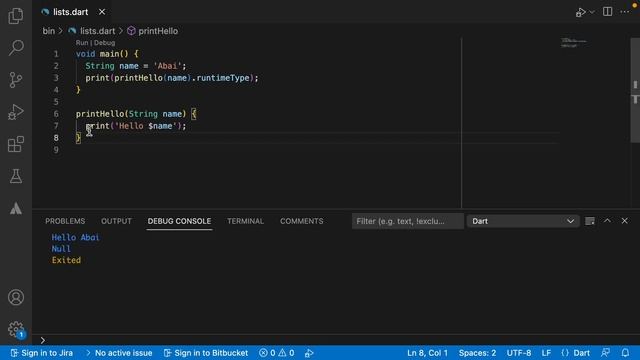This screenshot has width=640, height=360.
Task: Switch to the PROBLEMS panel tab
Action: (65, 221)
